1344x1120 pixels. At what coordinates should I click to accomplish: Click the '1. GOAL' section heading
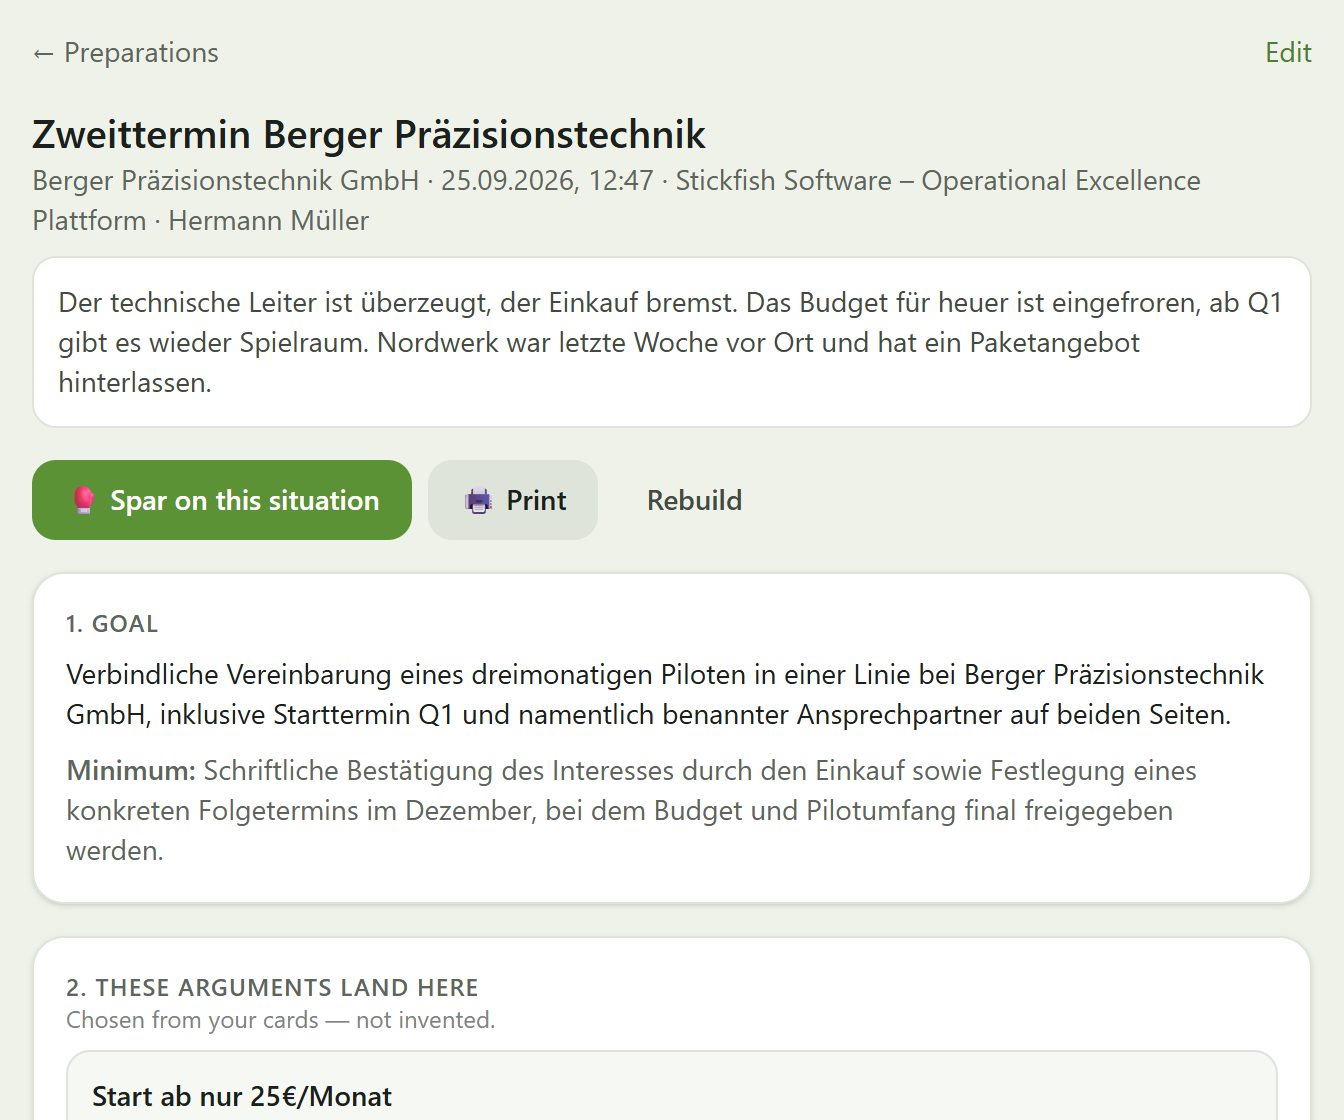[112, 624]
